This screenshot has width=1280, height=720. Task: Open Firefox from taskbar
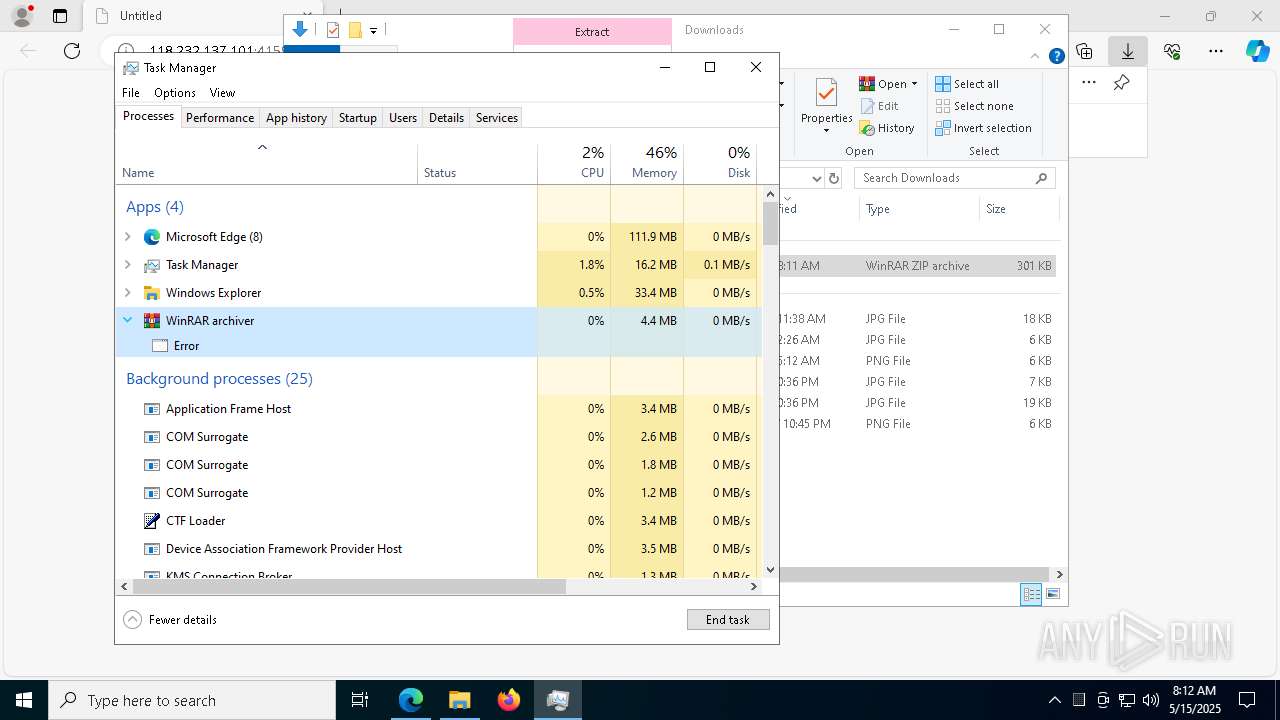click(x=509, y=700)
